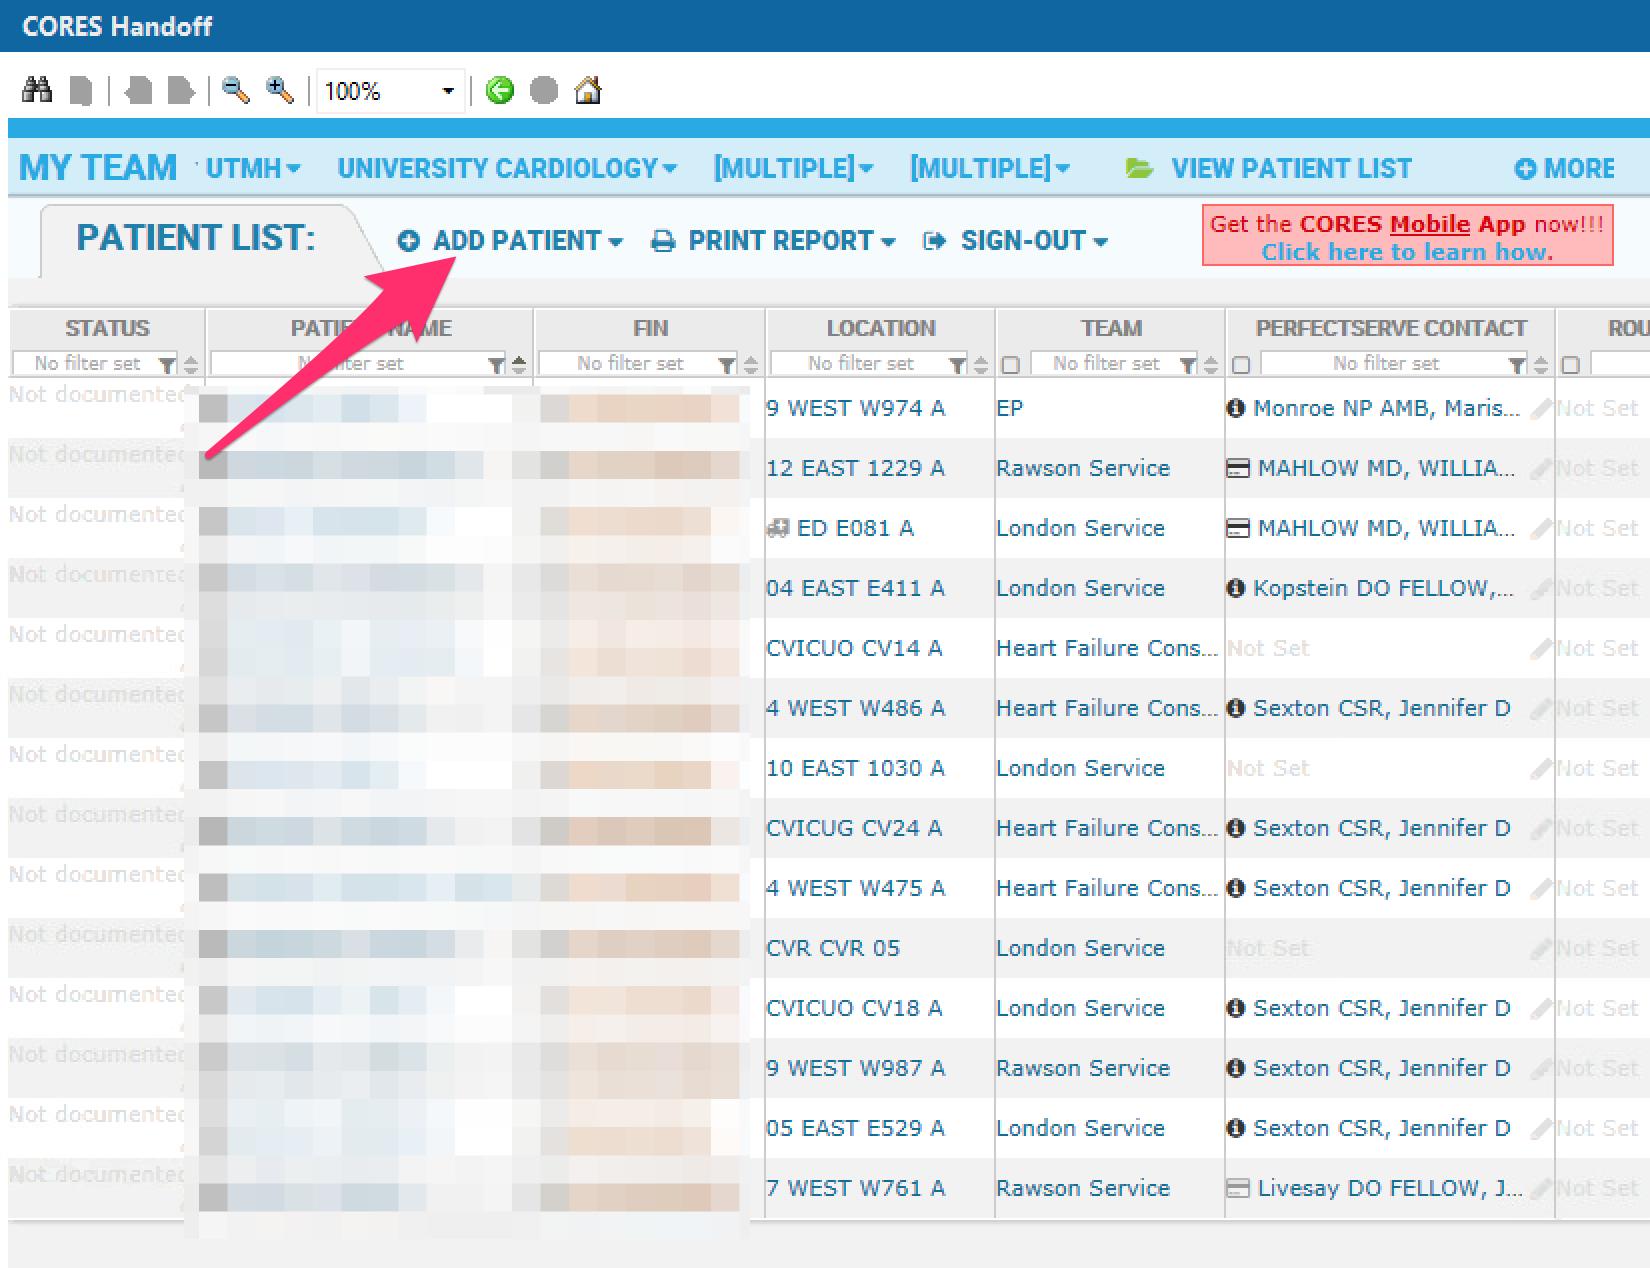This screenshot has width=1650, height=1268.
Task: Click the zoom out magnifier icon
Action: point(236,90)
